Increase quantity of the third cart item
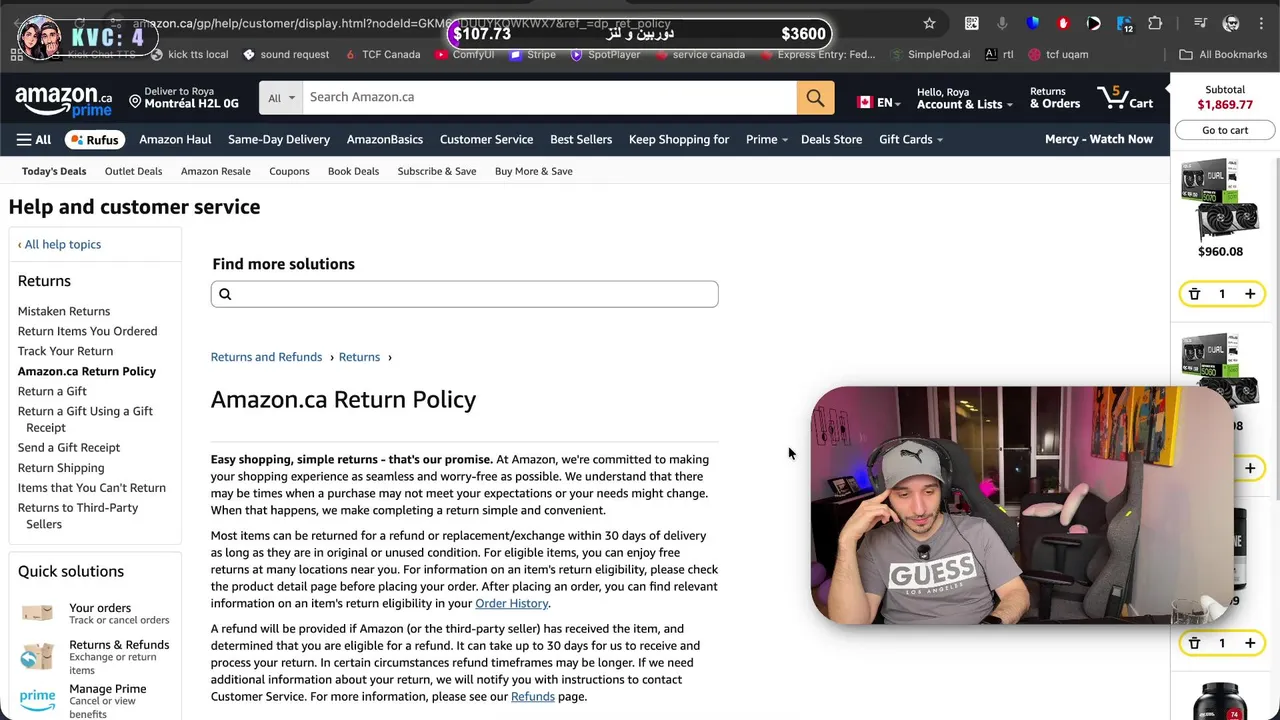 pyautogui.click(x=1250, y=643)
